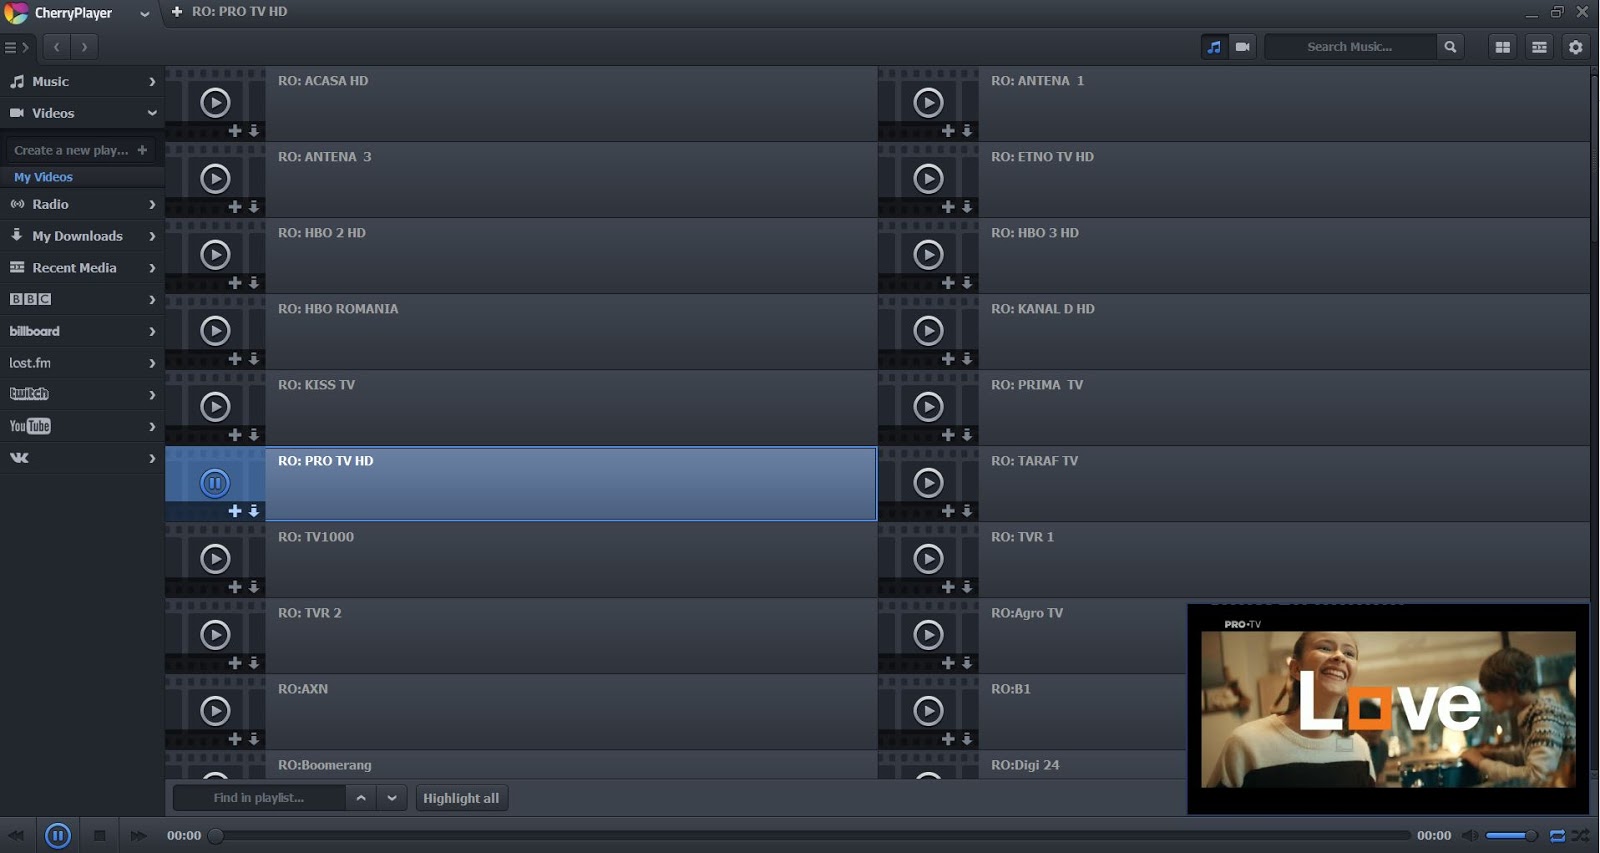This screenshot has width=1600, height=853.
Task: Play the RO:AXN channel
Action: pos(215,711)
